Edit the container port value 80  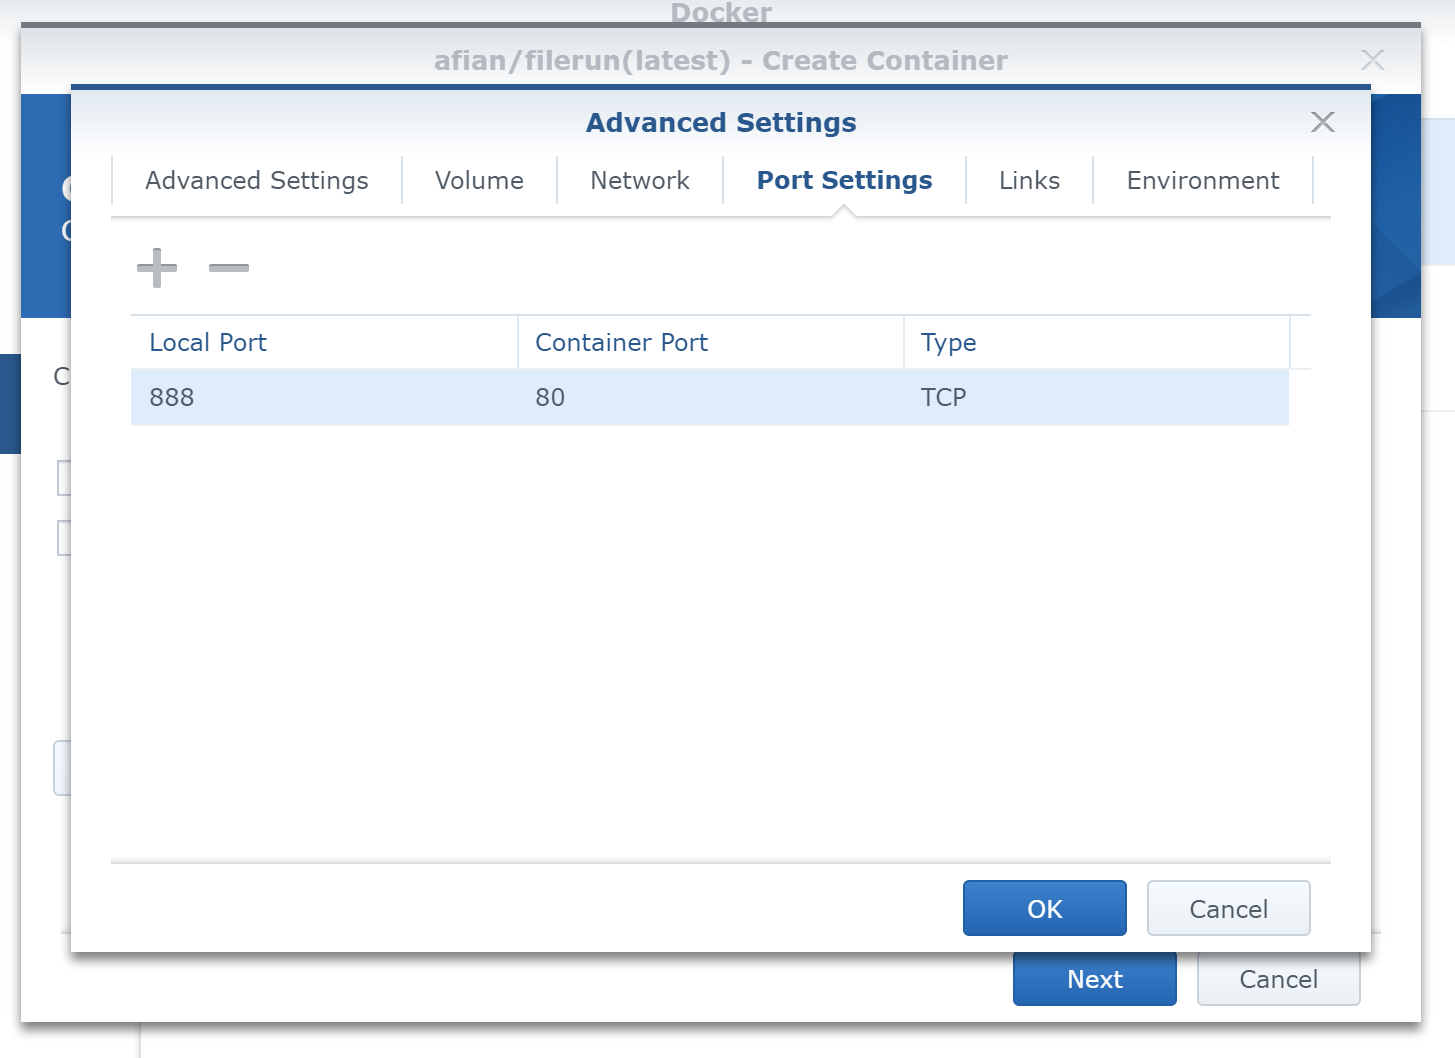coord(550,398)
